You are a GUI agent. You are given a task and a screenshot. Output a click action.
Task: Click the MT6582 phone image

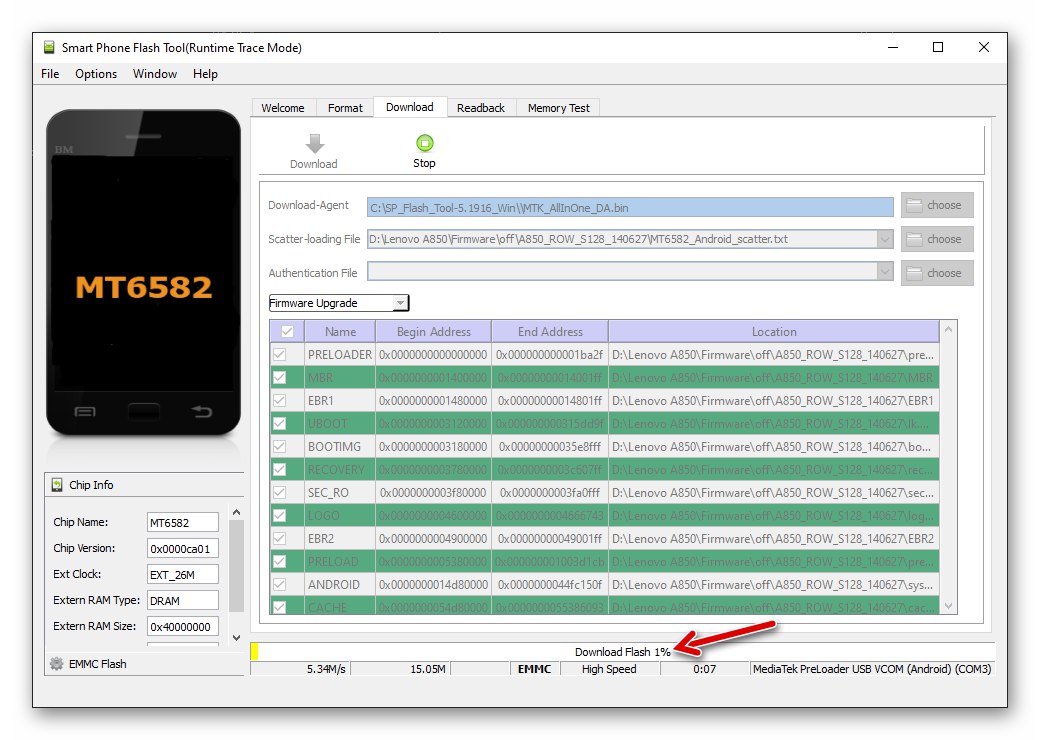[x=143, y=273]
